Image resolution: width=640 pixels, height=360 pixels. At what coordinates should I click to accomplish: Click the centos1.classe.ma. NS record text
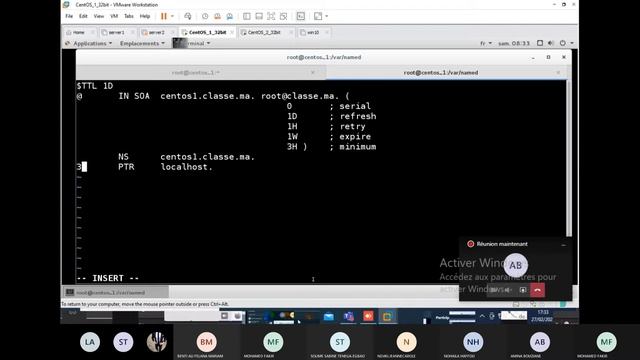207,157
